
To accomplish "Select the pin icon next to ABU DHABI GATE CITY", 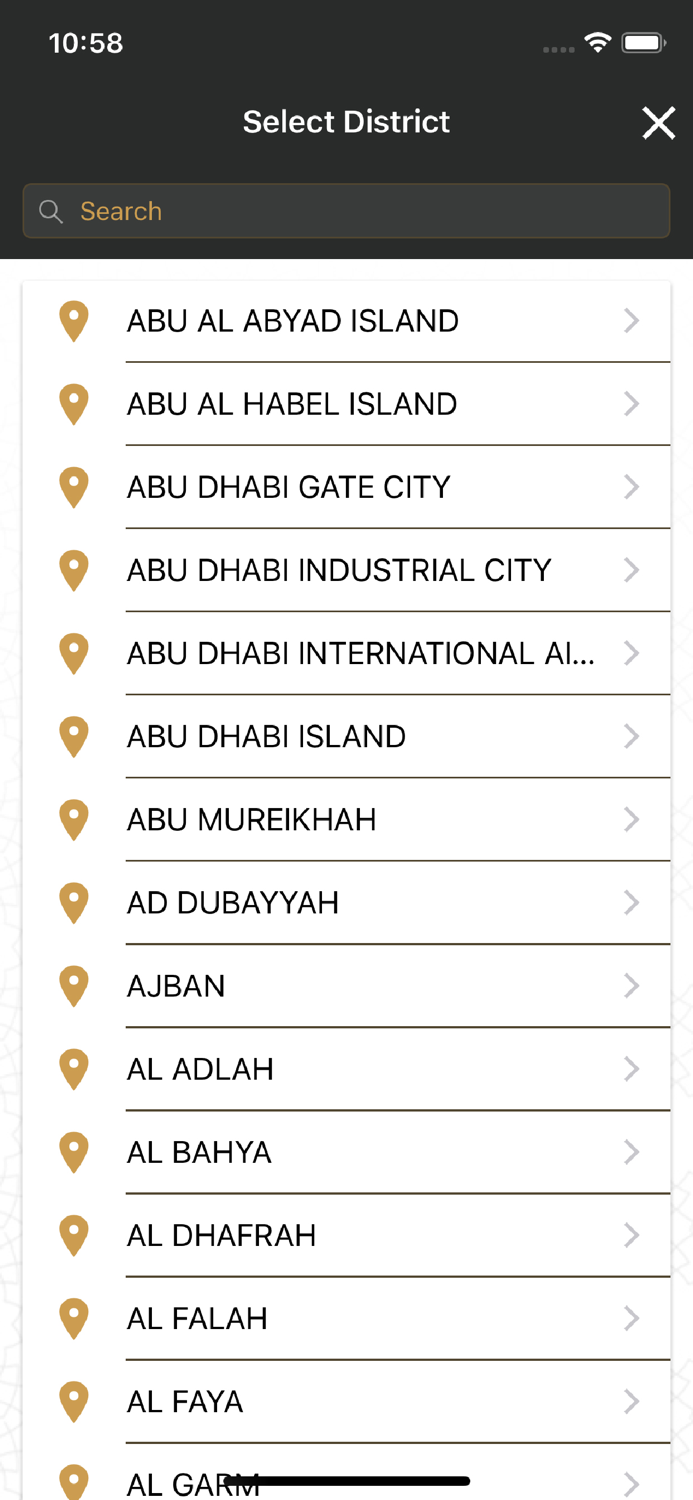I will pyautogui.click(x=73, y=487).
